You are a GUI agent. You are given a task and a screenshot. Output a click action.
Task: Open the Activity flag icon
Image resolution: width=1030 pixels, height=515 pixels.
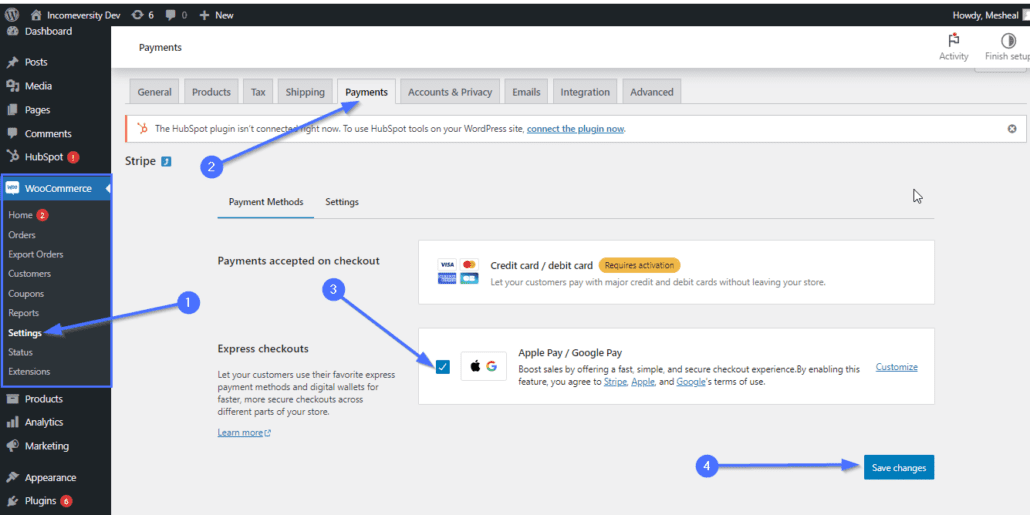pos(953,40)
